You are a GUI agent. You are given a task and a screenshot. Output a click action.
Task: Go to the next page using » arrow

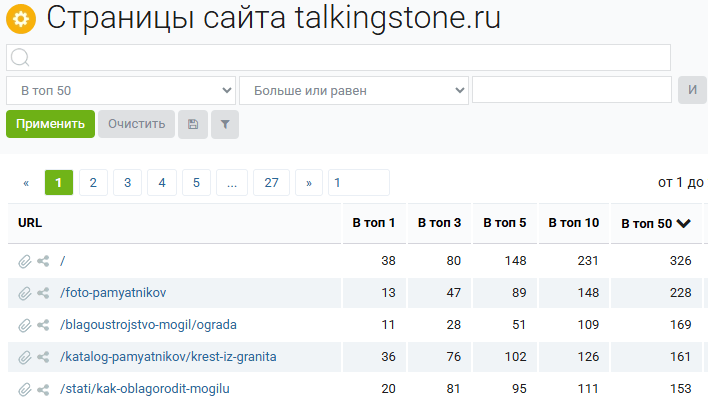coord(309,182)
